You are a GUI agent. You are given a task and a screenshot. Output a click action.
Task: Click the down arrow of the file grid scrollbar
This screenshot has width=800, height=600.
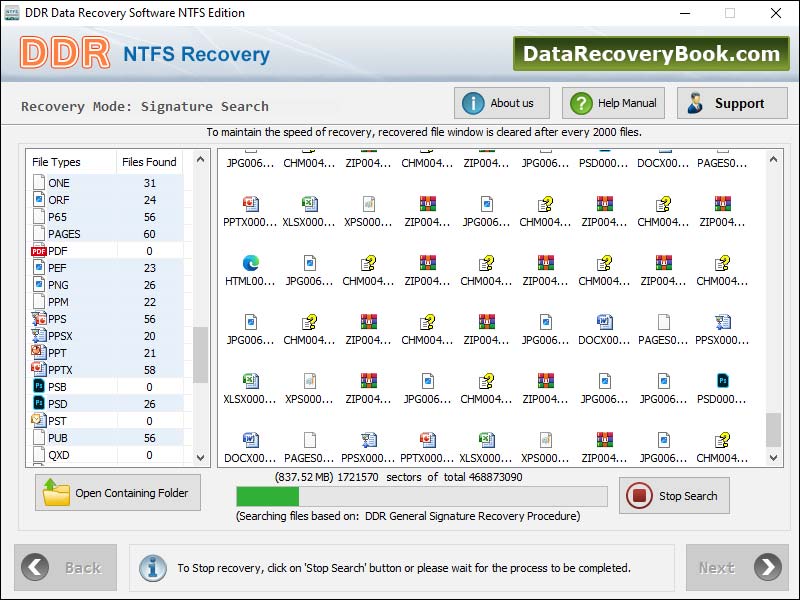click(775, 455)
